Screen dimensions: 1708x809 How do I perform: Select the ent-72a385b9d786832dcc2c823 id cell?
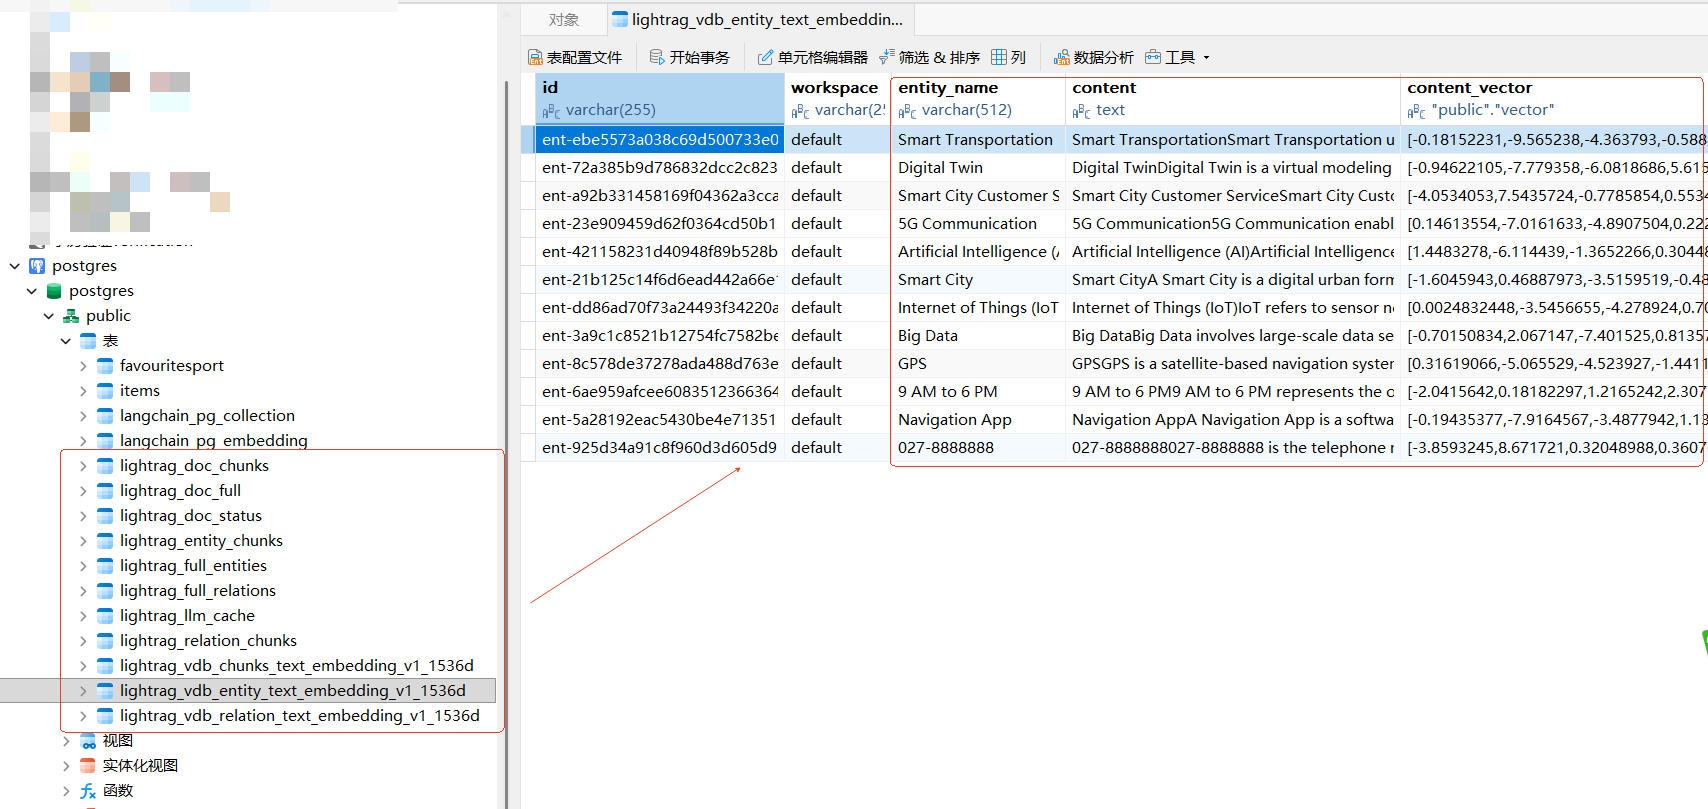coord(660,168)
